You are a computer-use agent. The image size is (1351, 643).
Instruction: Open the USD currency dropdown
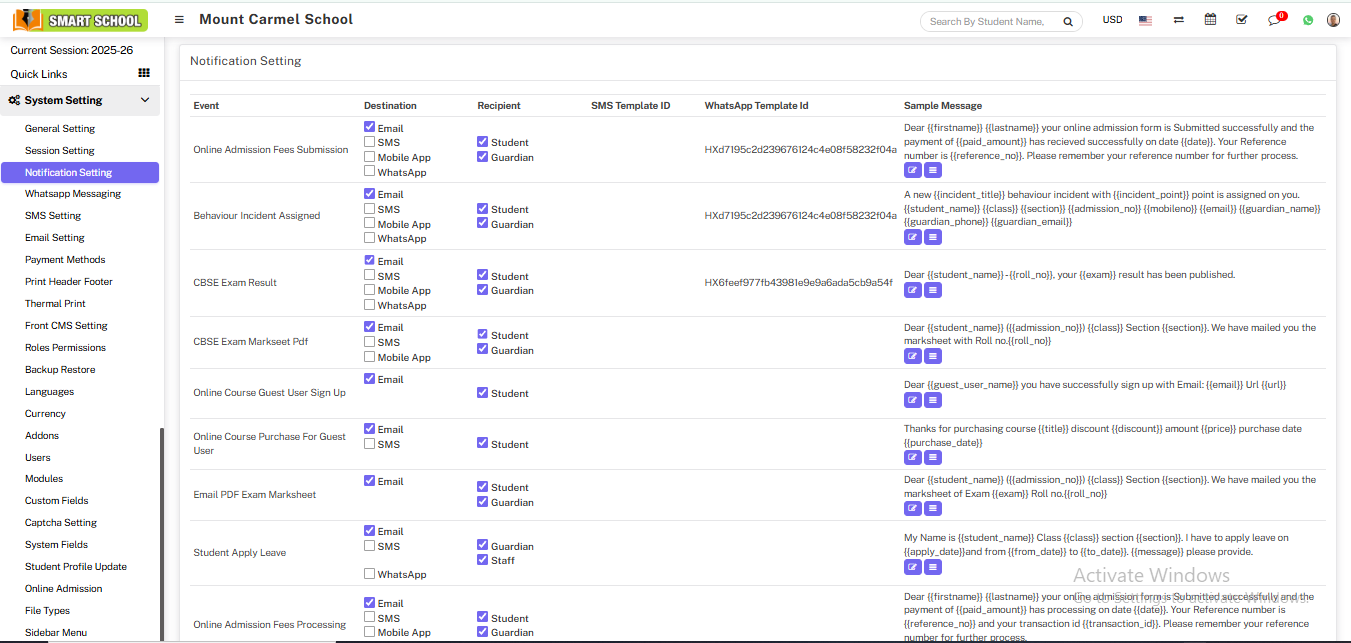(1112, 20)
